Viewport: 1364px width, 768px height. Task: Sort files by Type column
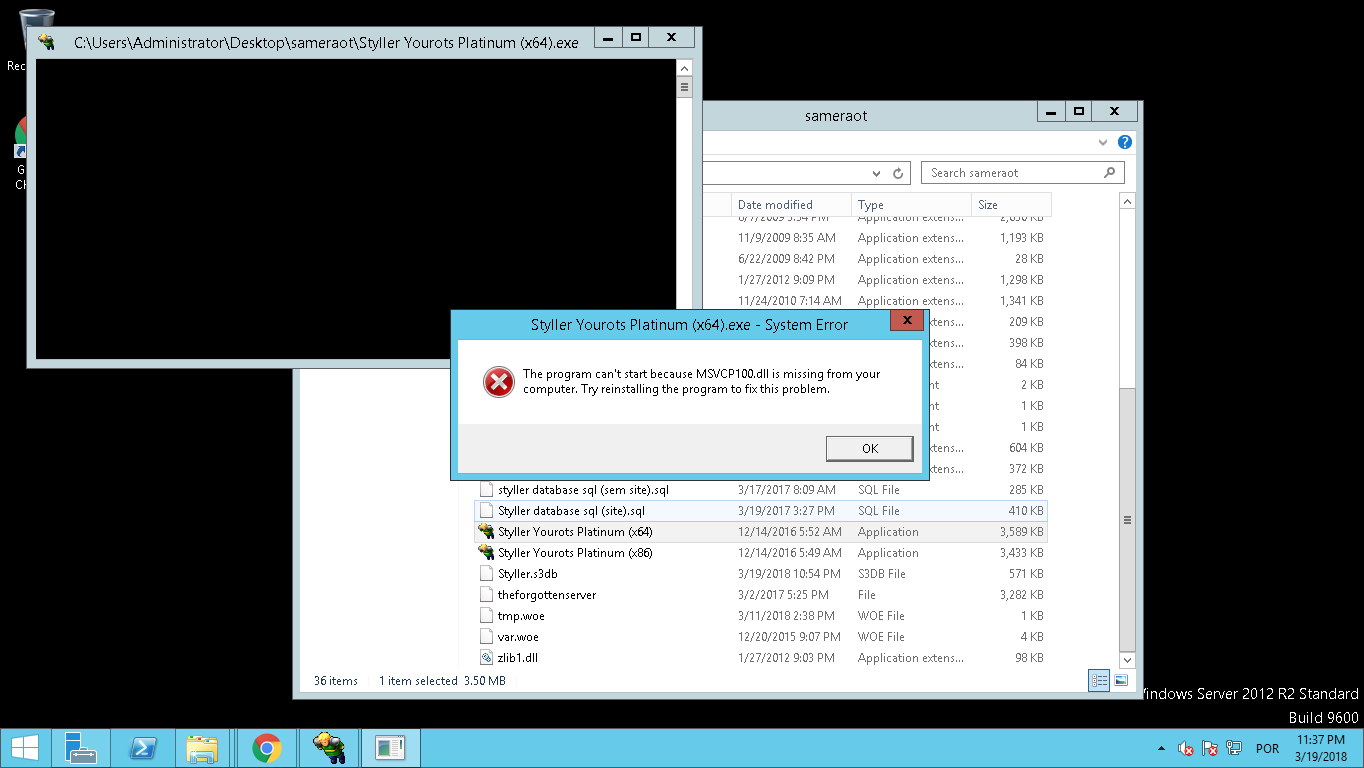pyautogui.click(x=911, y=204)
